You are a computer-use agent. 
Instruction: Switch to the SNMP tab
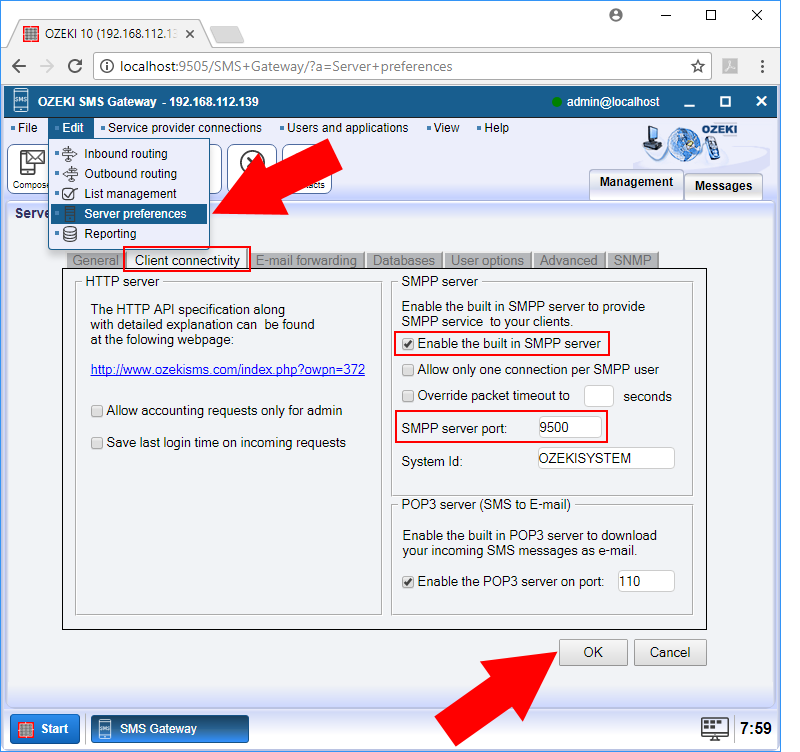point(632,260)
